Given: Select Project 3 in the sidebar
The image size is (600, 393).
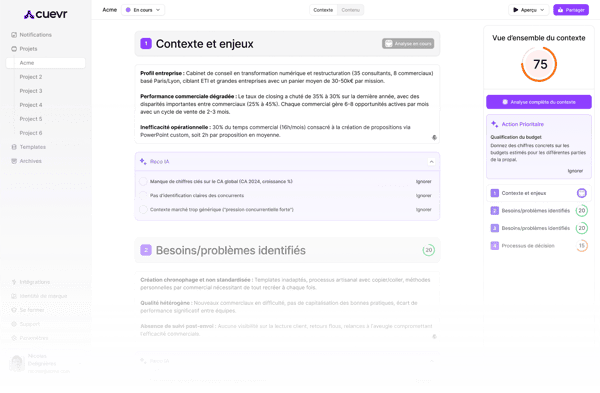Looking at the screenshot, I should [31, 91].
